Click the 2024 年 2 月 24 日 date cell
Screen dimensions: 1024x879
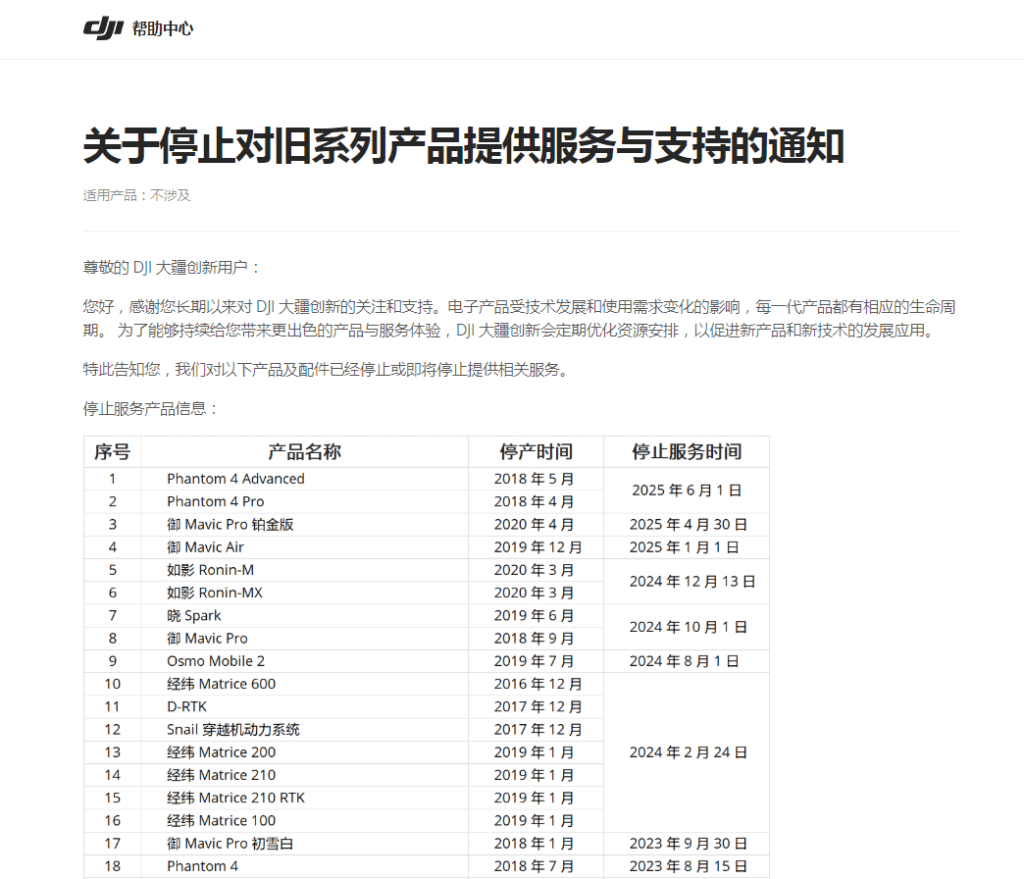coord(688,752)
